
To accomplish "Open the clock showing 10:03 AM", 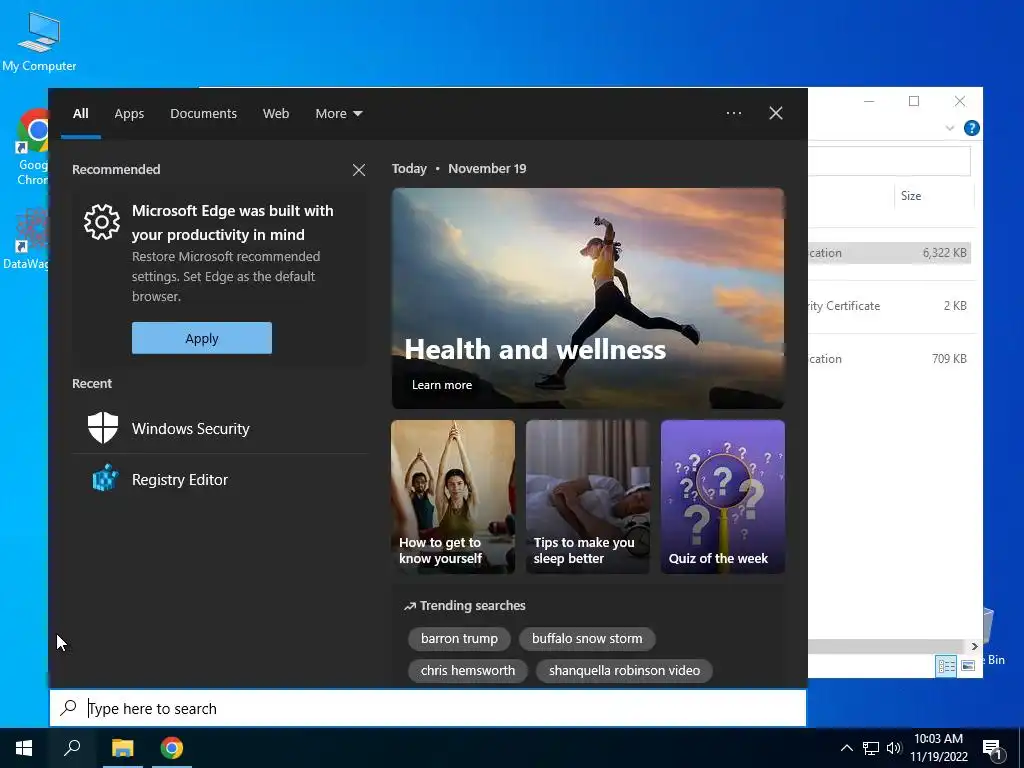I will (x=938, y=748).
